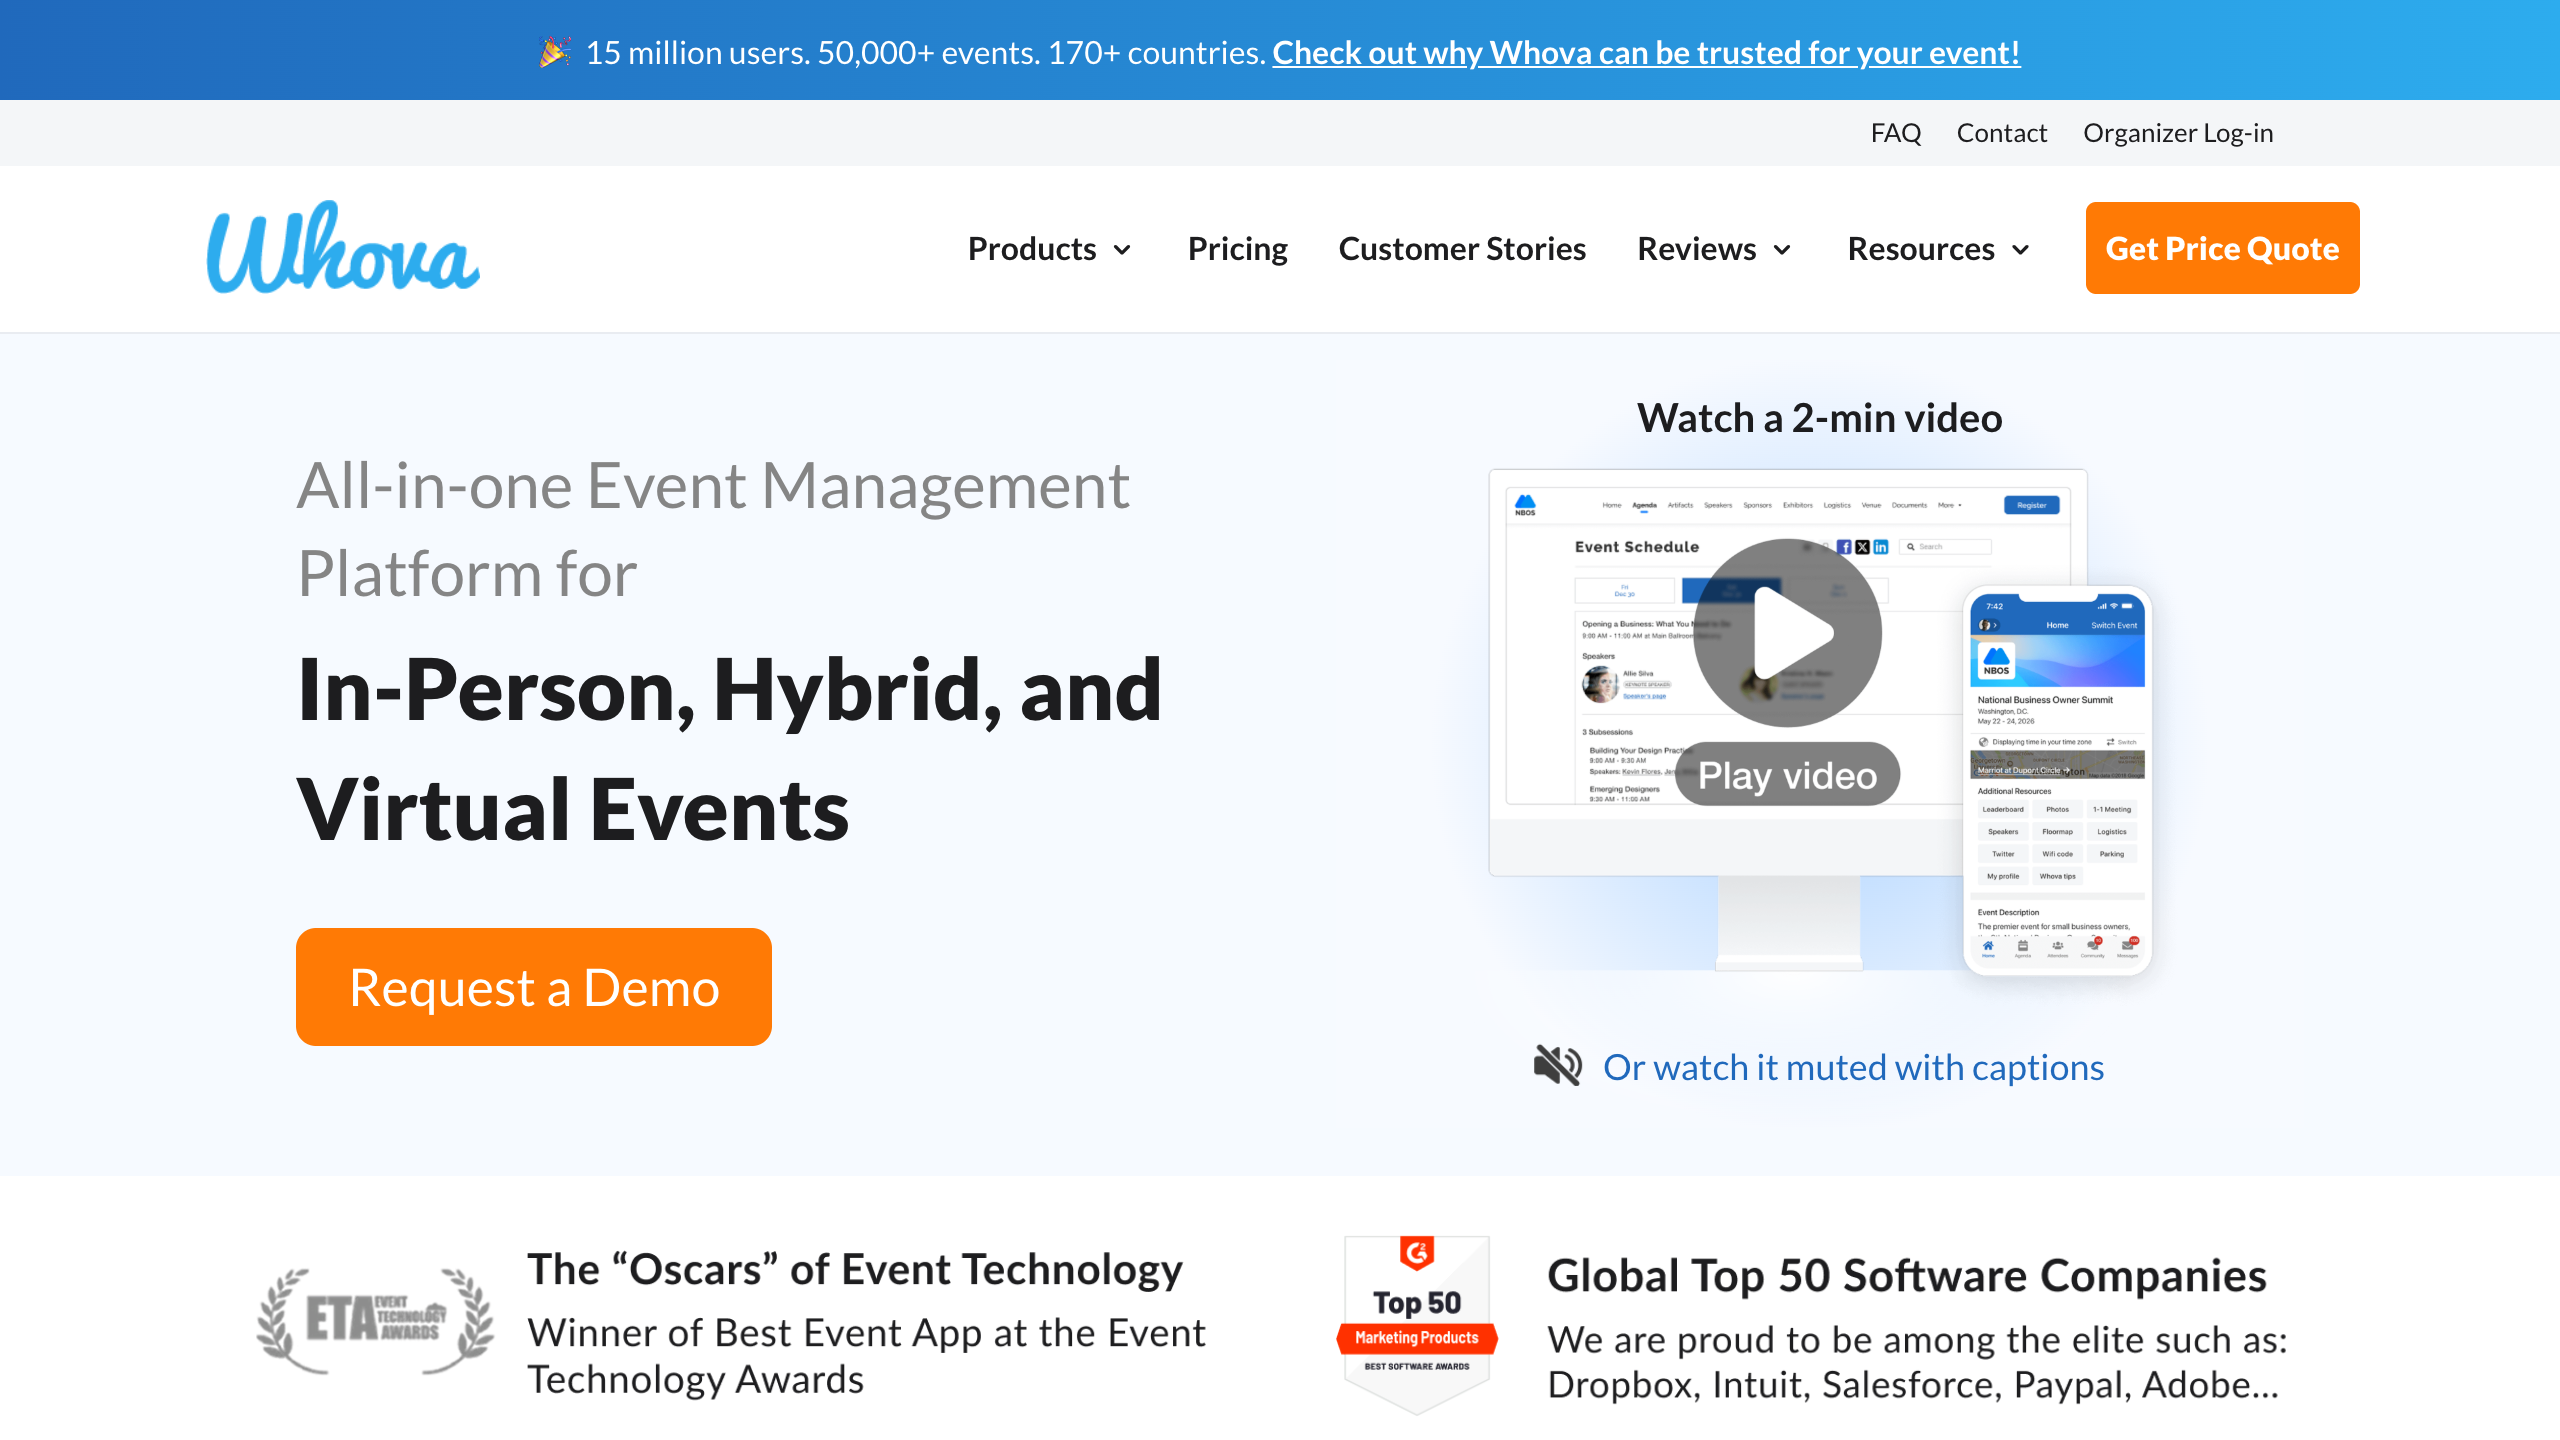The width and height of the screenshot is (2560, 1440).
Task: Click the muted speaker icon below the video
Action: pos(1558,1066)
